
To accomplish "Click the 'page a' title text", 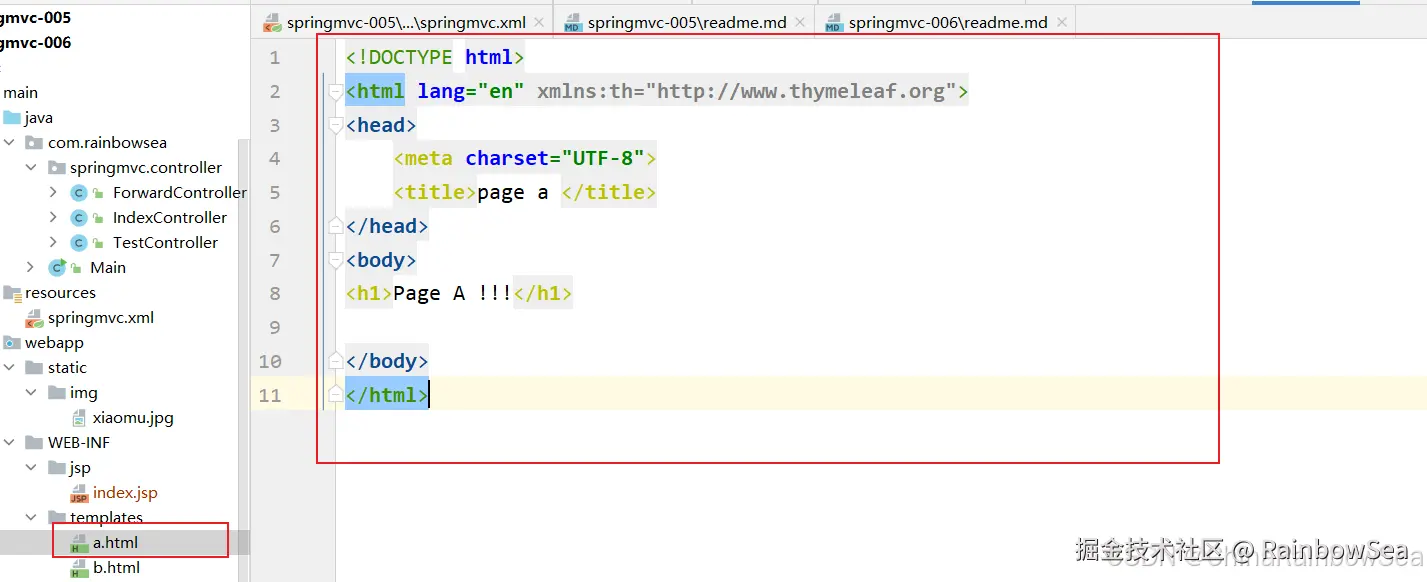I will click(512, 192).
